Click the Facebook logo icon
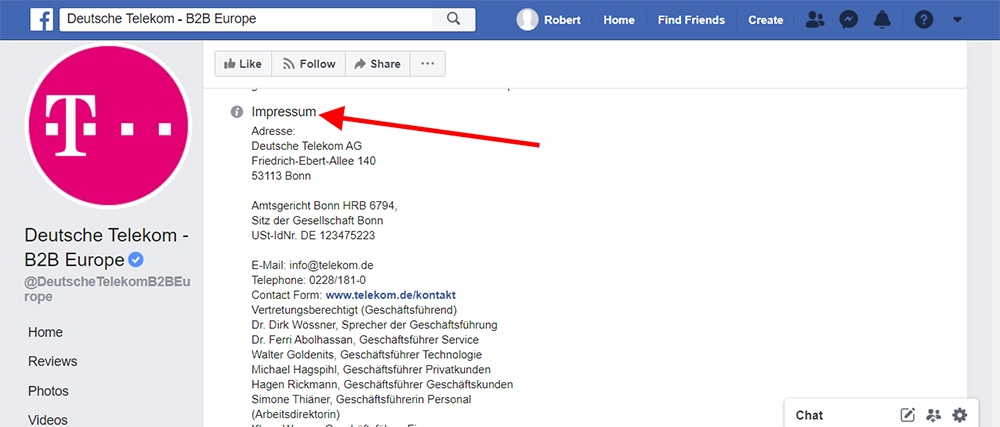This screenshot has height=427, width=1000. pyautogui.click(x=41, y=19)
